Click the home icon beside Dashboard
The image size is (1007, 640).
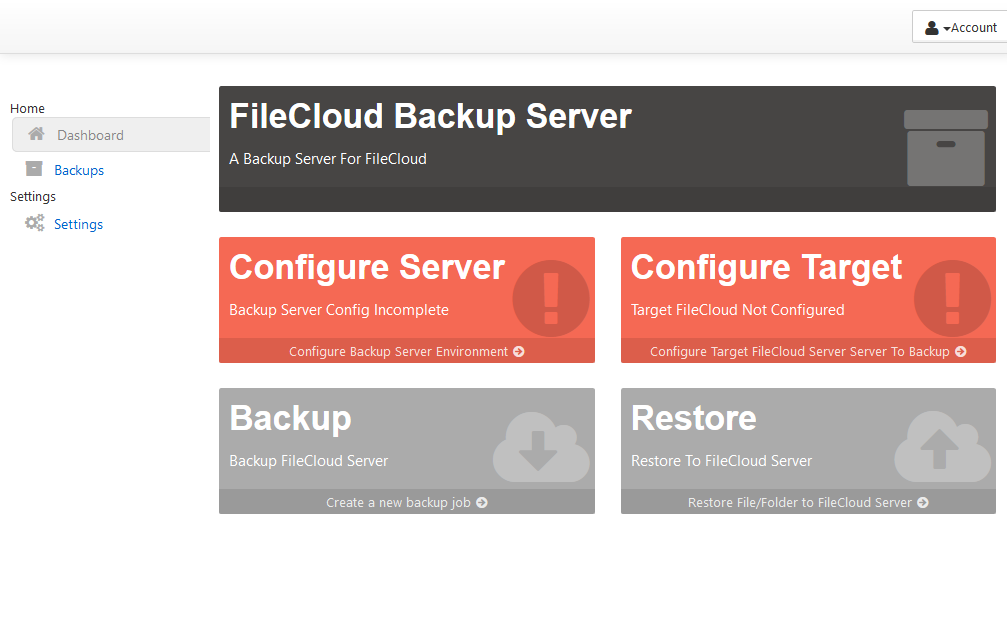36,134
